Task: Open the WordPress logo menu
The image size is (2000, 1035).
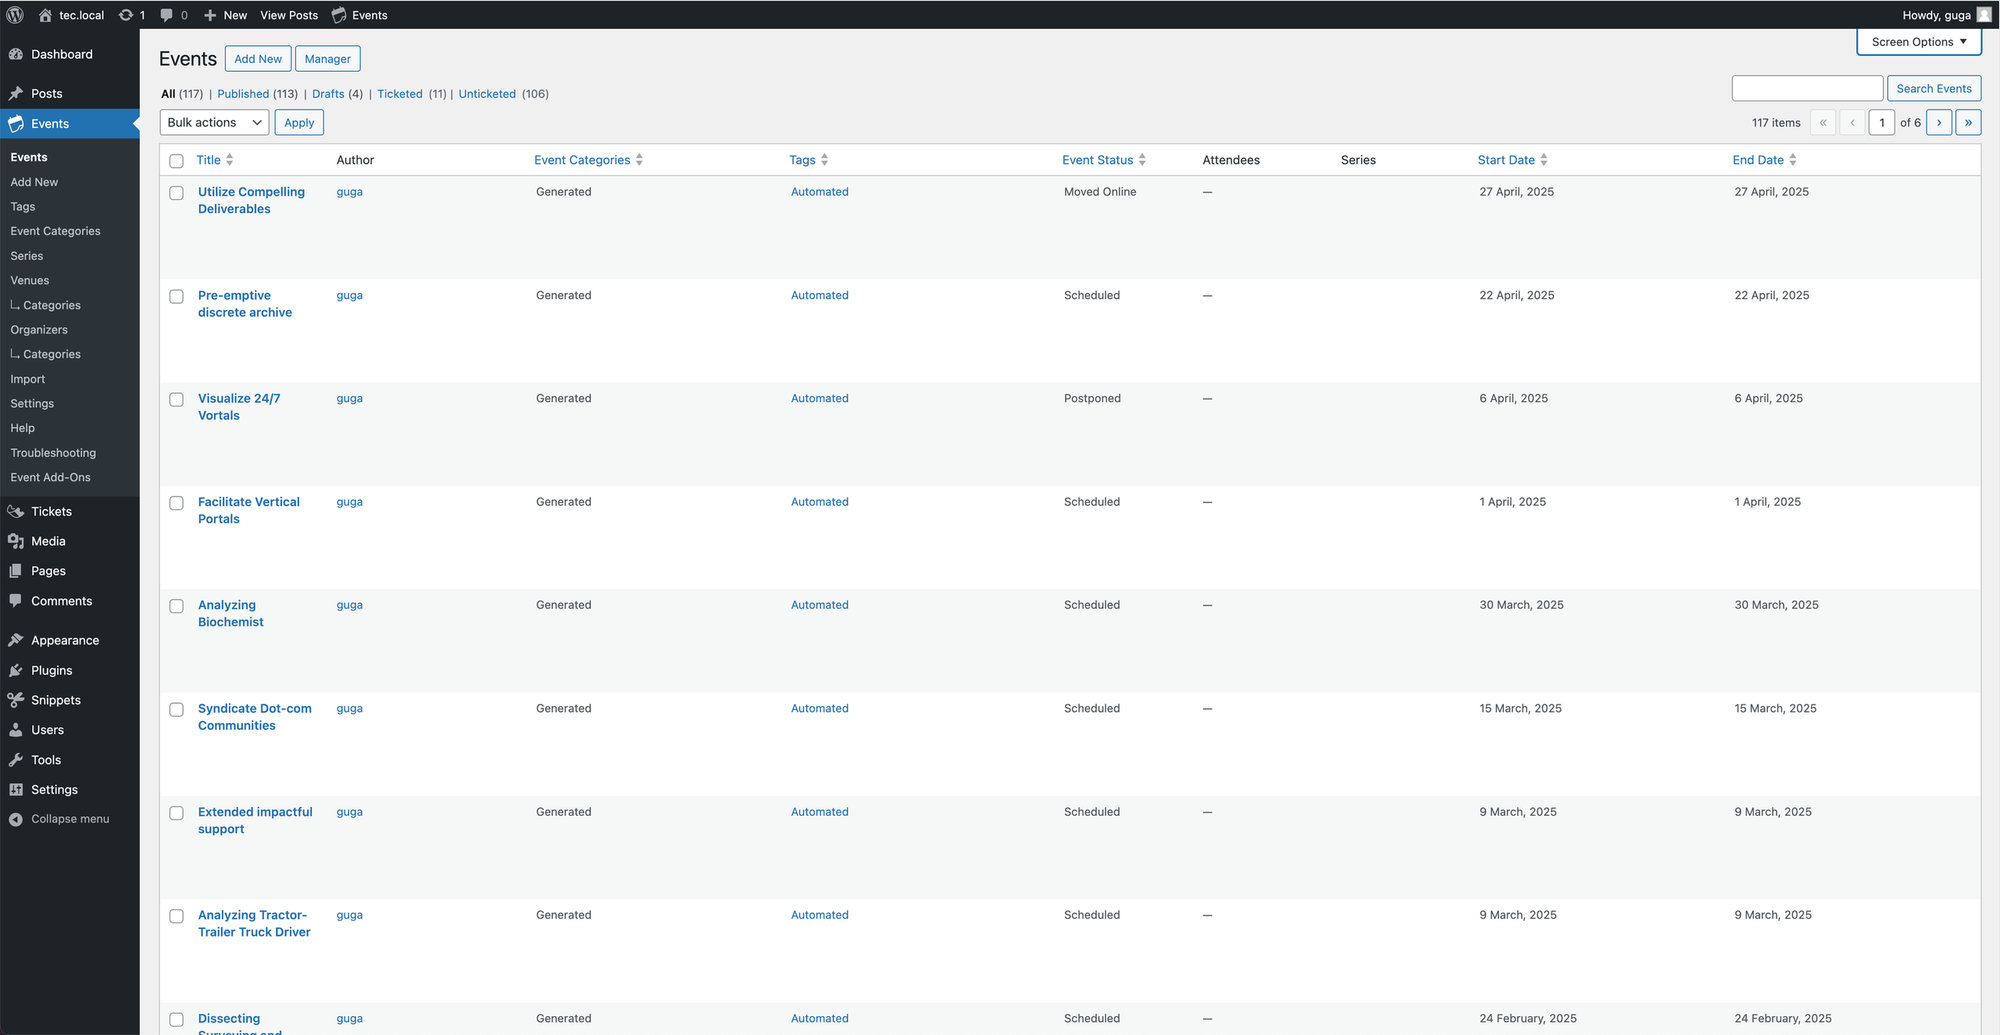Action: click(x=14, y=15)
